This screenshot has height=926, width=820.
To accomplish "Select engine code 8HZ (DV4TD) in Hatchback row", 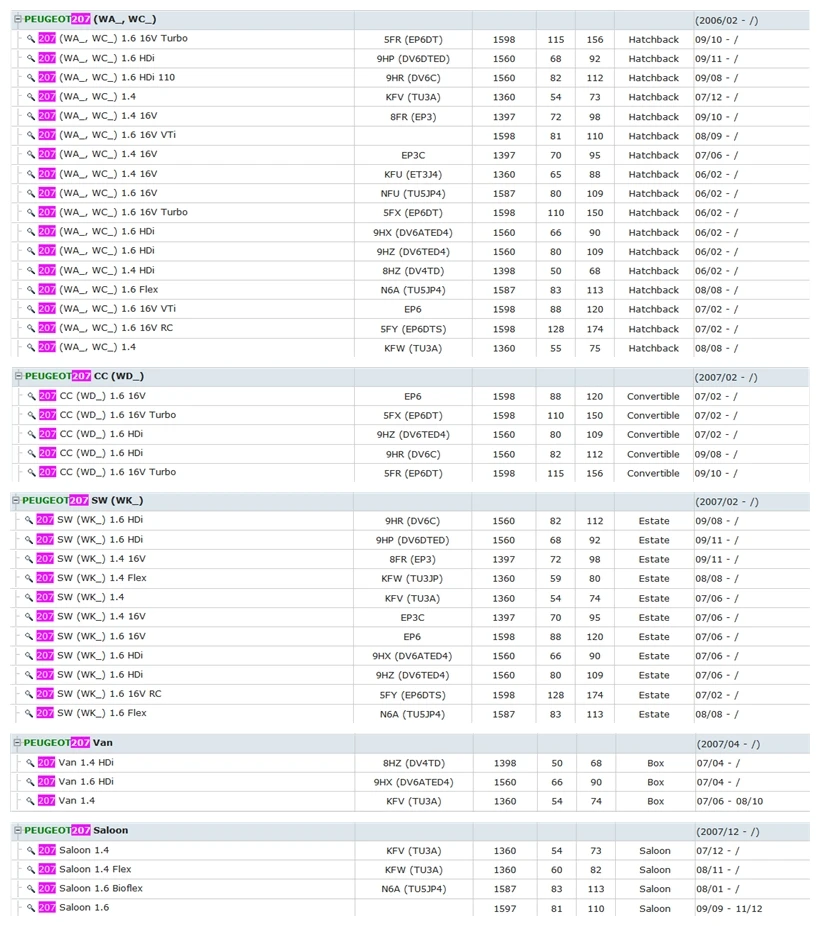I will point(413,271).
